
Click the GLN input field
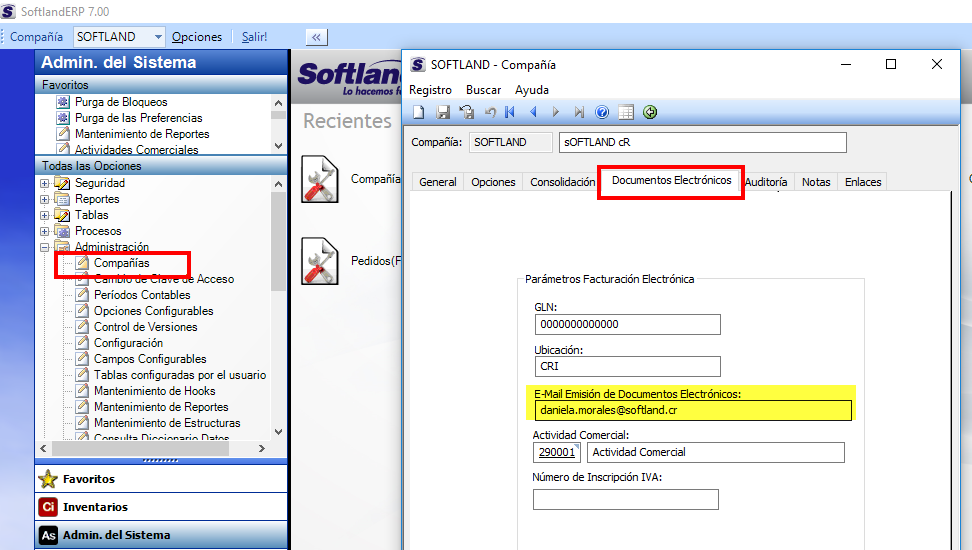pyautogui.click(x=627, y=324)
